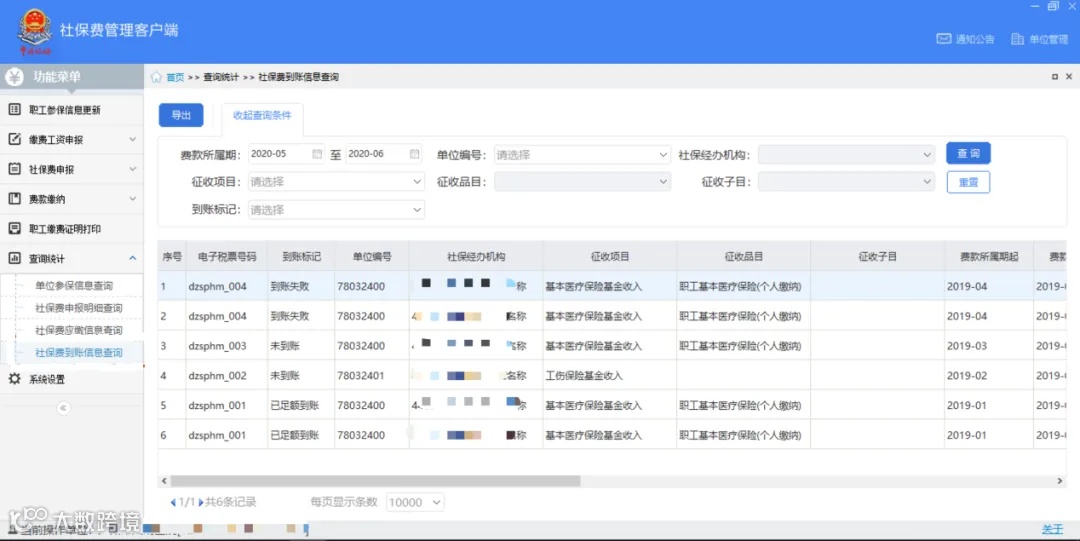1080x541 pixels.
Task: Click the 首页 breadcrumb link
Action: pos(175,77)
